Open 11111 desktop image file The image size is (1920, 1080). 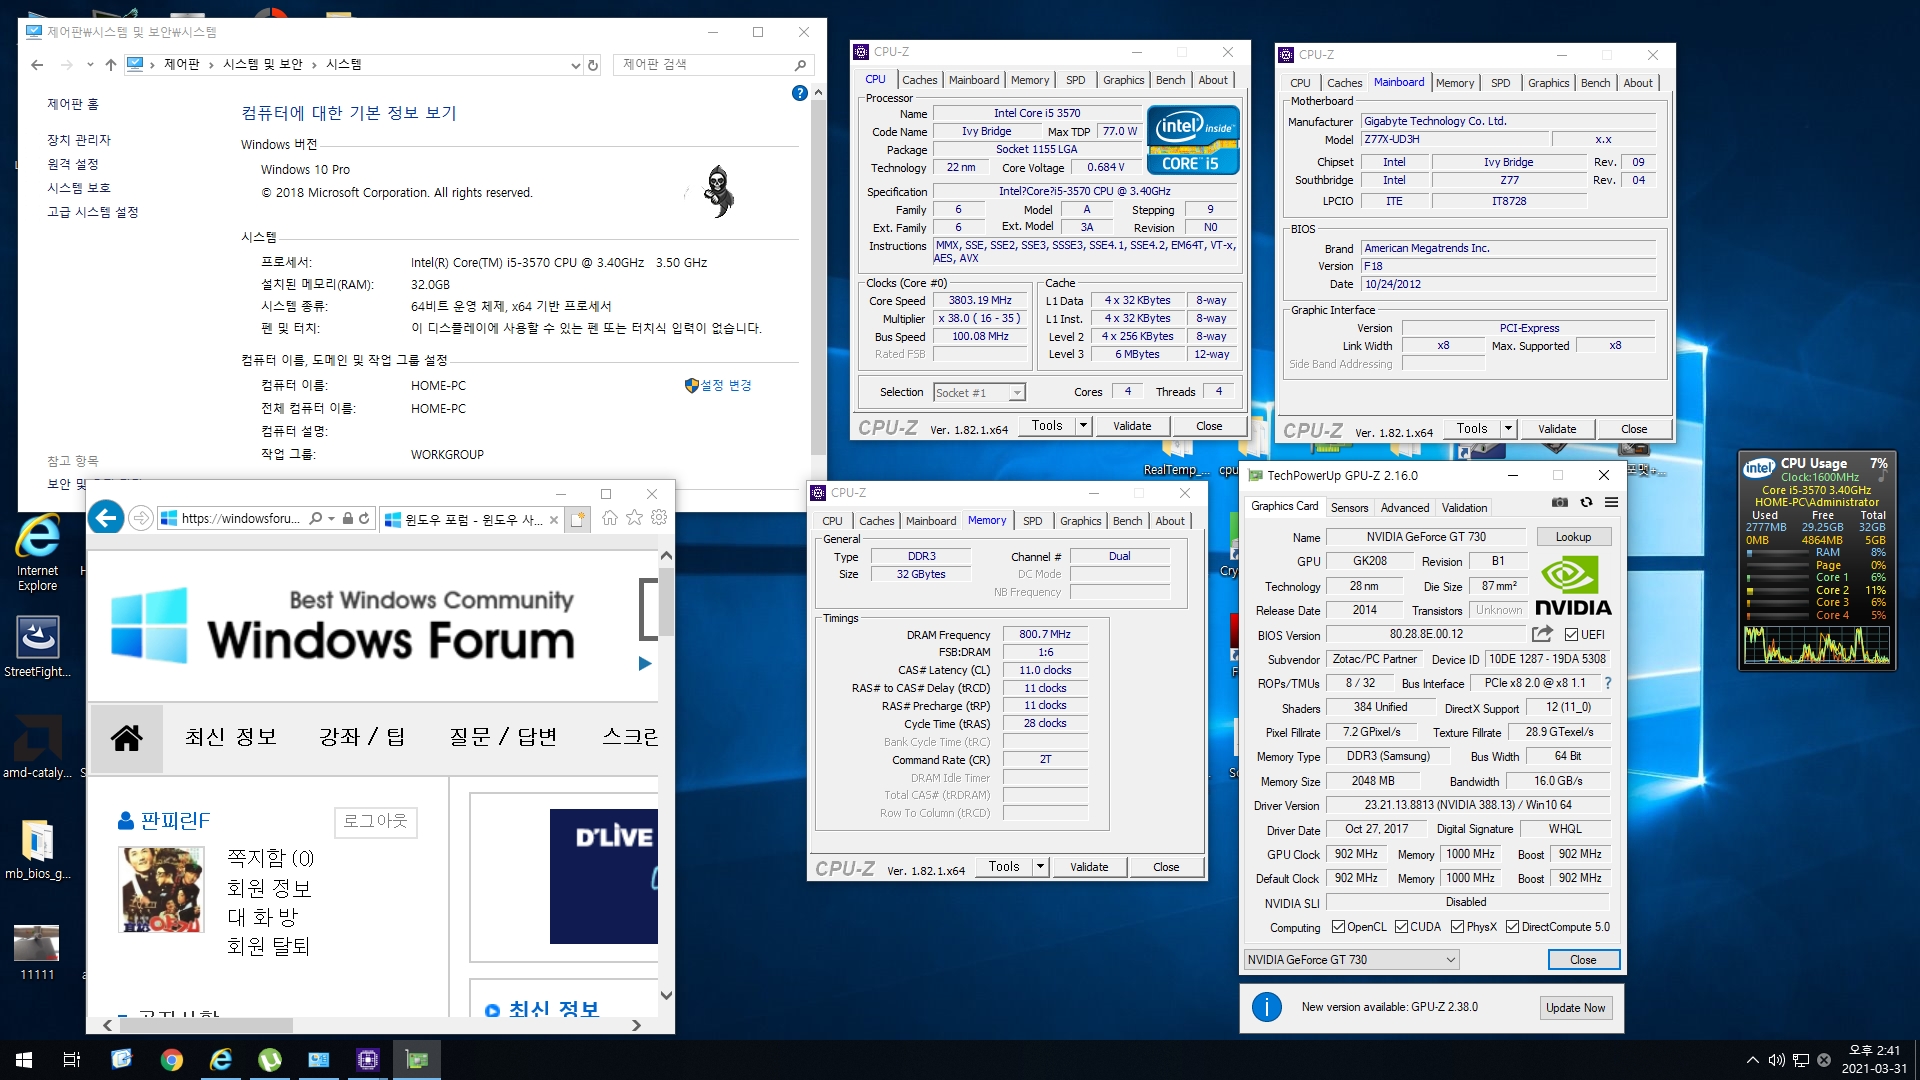point(37,952)
